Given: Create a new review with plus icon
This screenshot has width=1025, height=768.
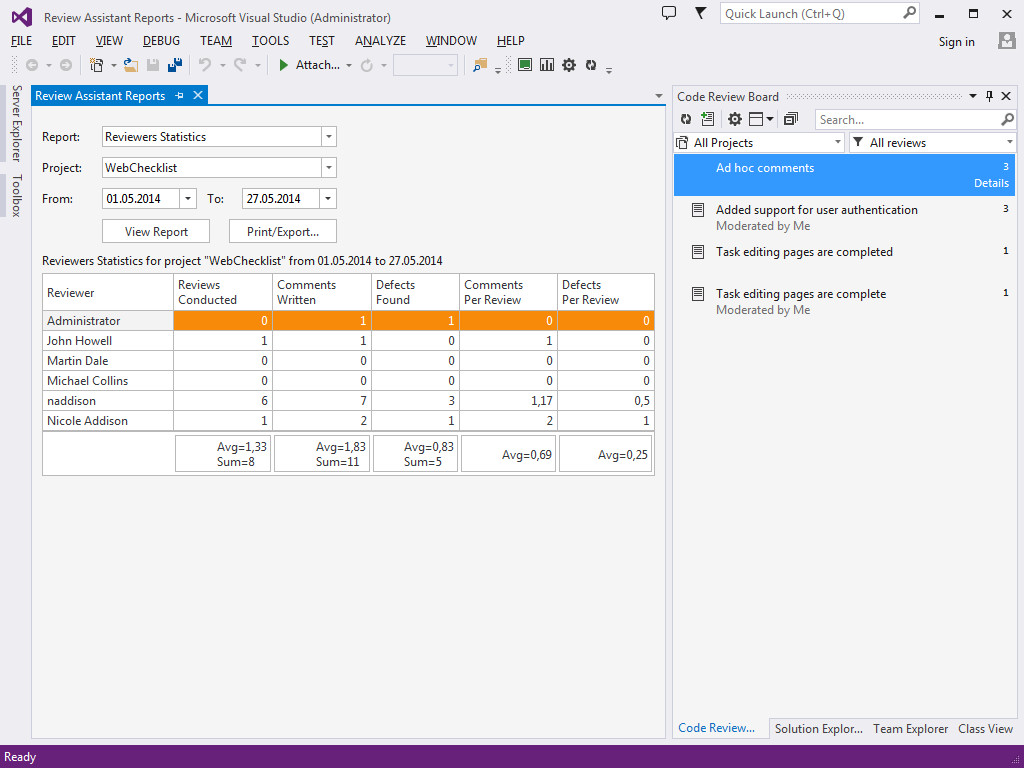Looking at the screenshot, I should [707, 119].
